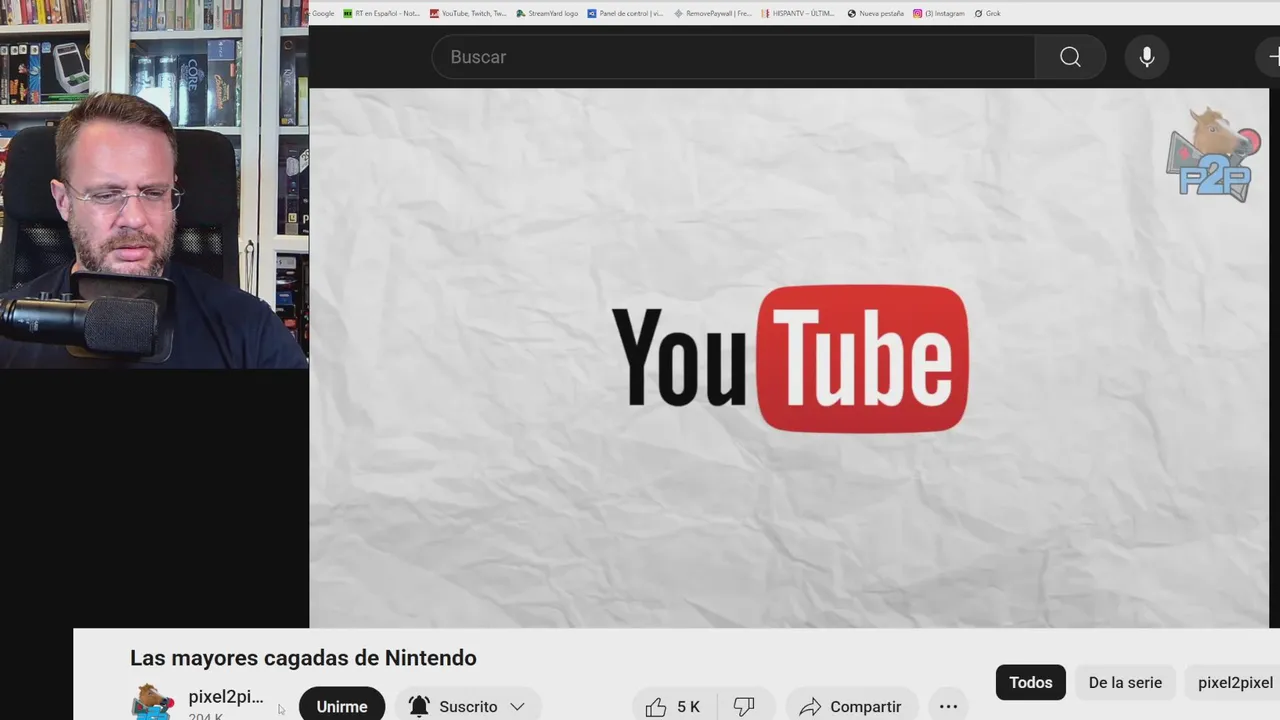Click the video title Las mayores cagadas de Nintendo

[303, 658]
